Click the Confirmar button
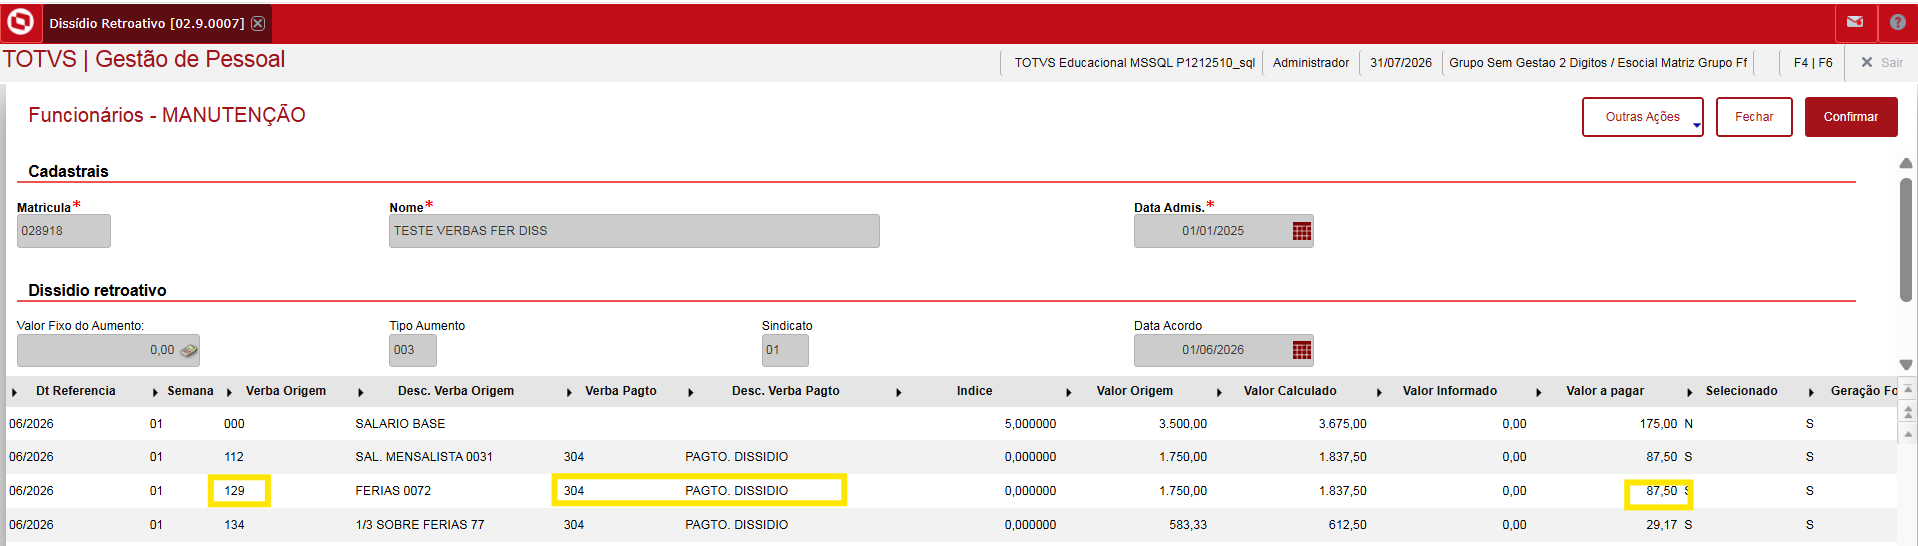Image resolution: width=1918 pixels, height=546 pixels. click(x=1850, y=117)
